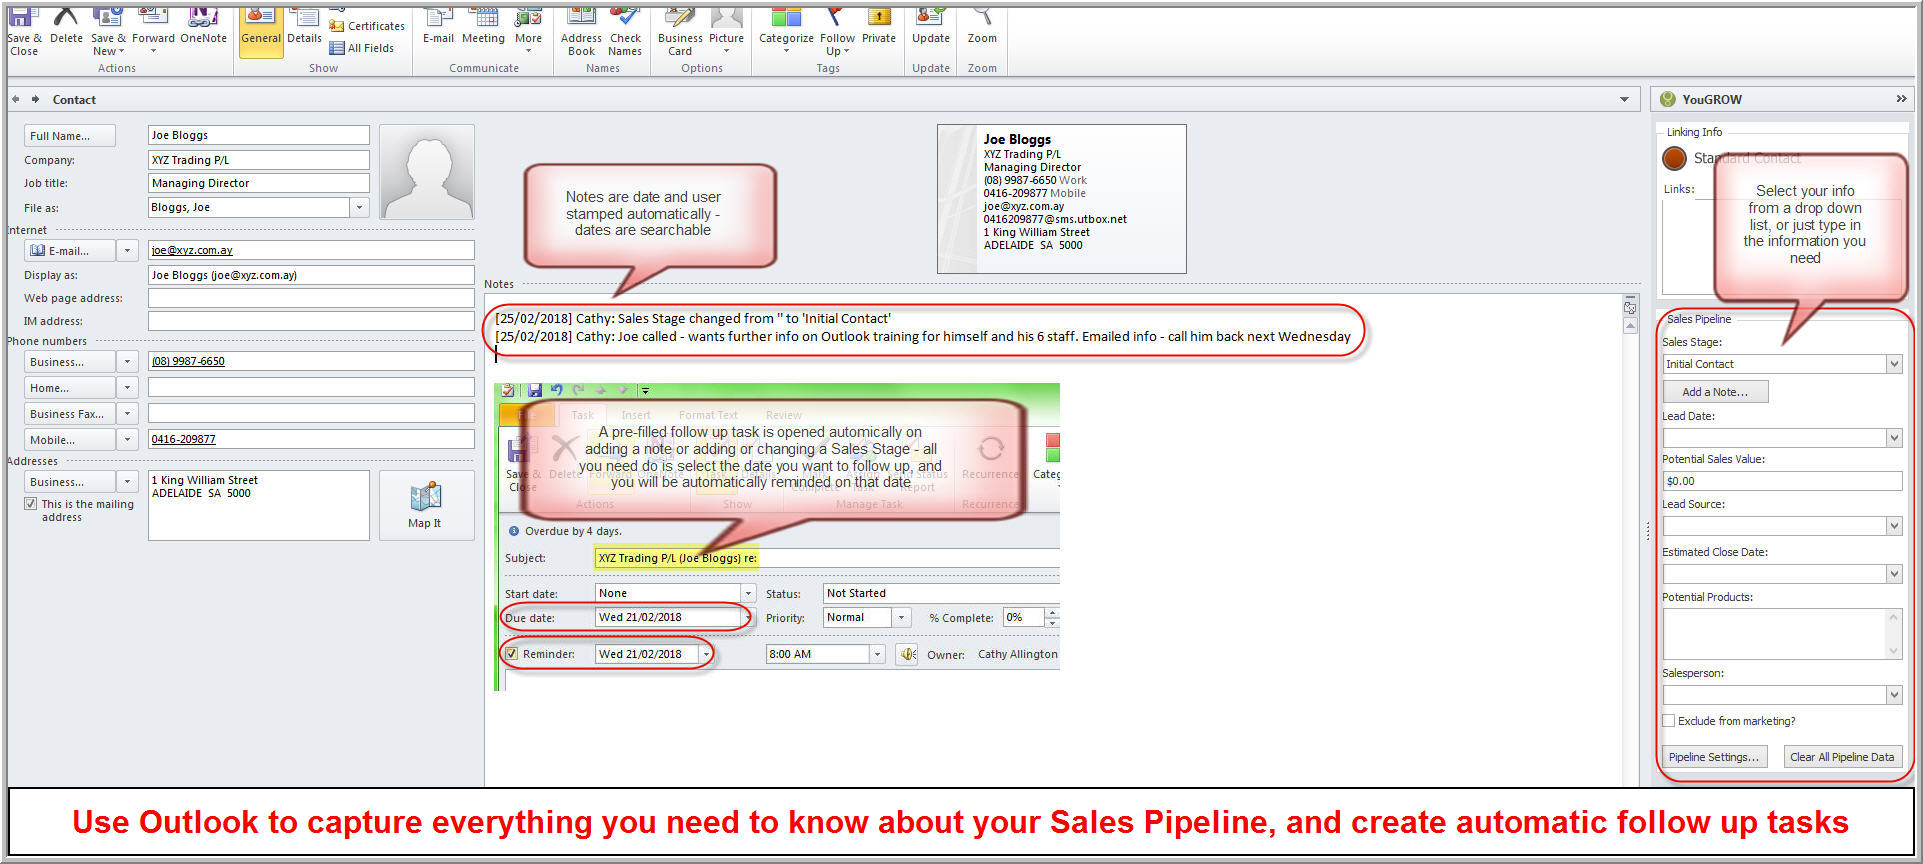Open the File as dropdown
Image resolution: width=1923 pixels, height=864 pixels.
(359, 207)
